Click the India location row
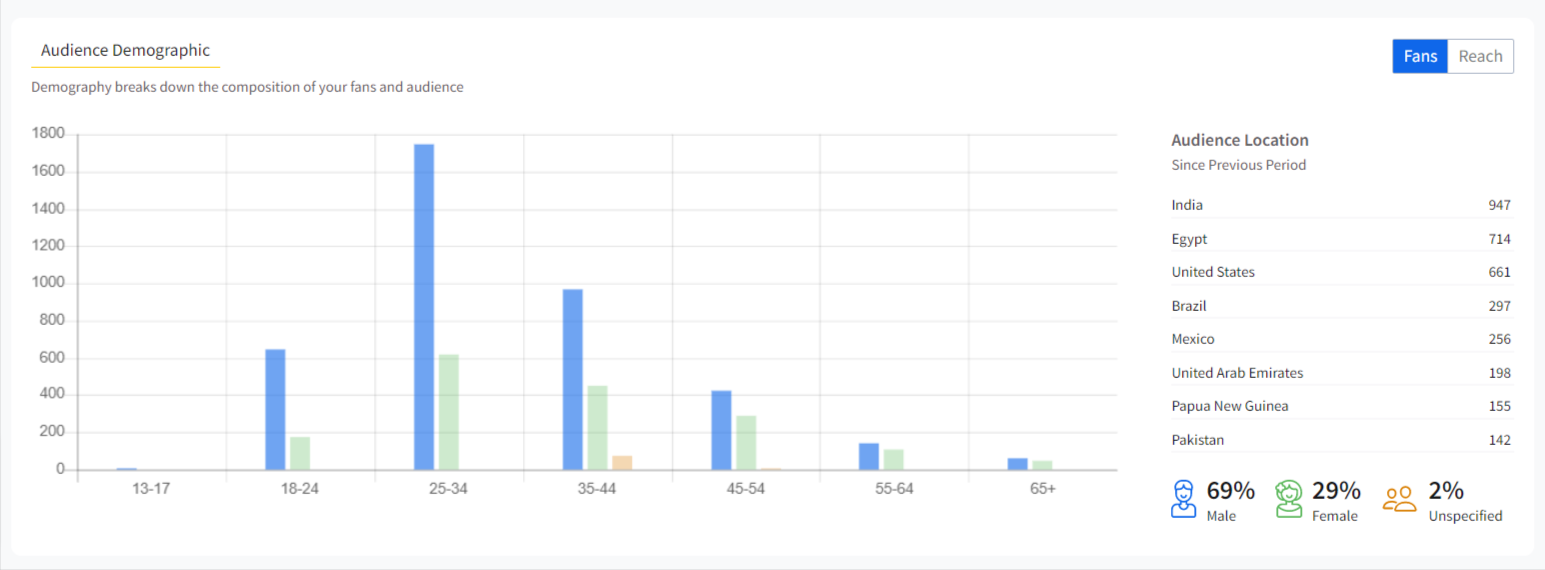This screenshot has height=570, width=1545. click(1340, 205)
